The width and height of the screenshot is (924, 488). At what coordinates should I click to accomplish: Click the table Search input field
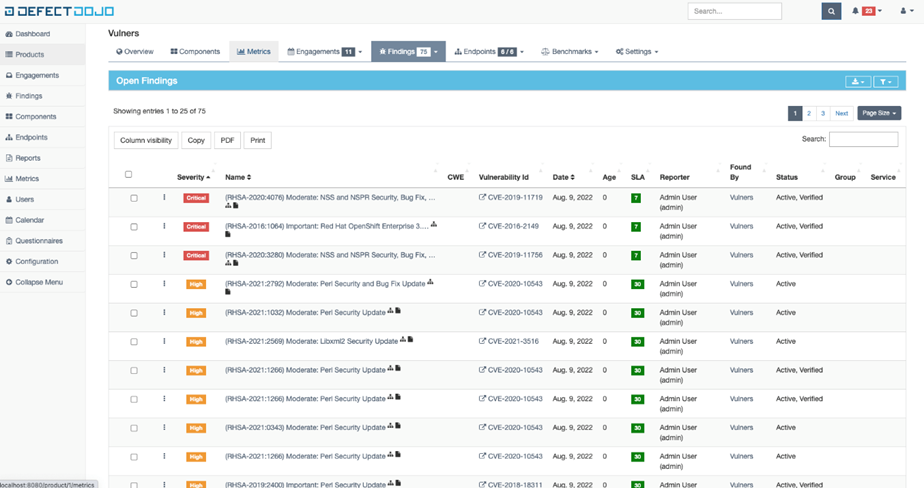[863, 140]
